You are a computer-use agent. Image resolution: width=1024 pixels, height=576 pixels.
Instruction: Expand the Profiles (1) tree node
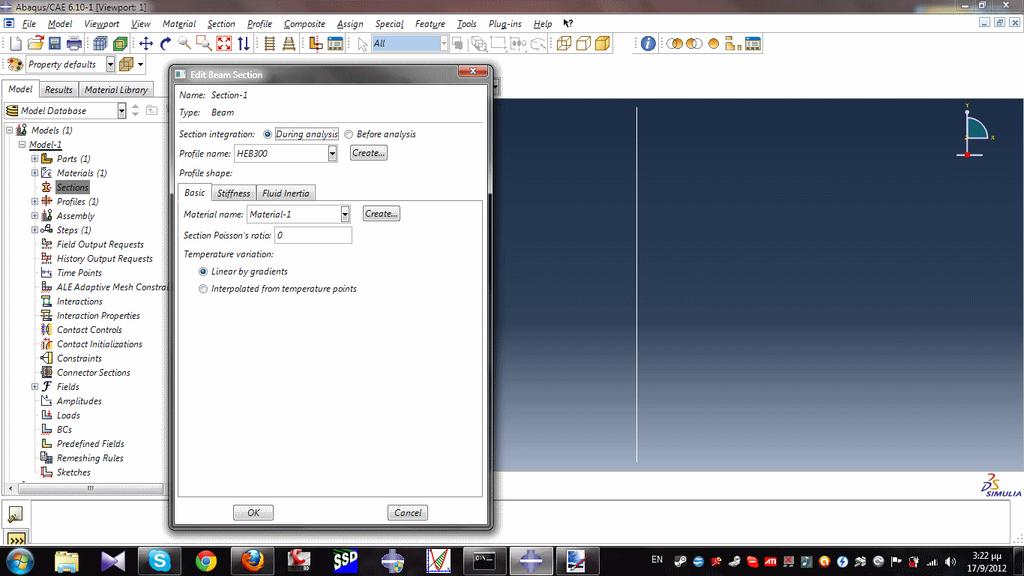(35, 201)
